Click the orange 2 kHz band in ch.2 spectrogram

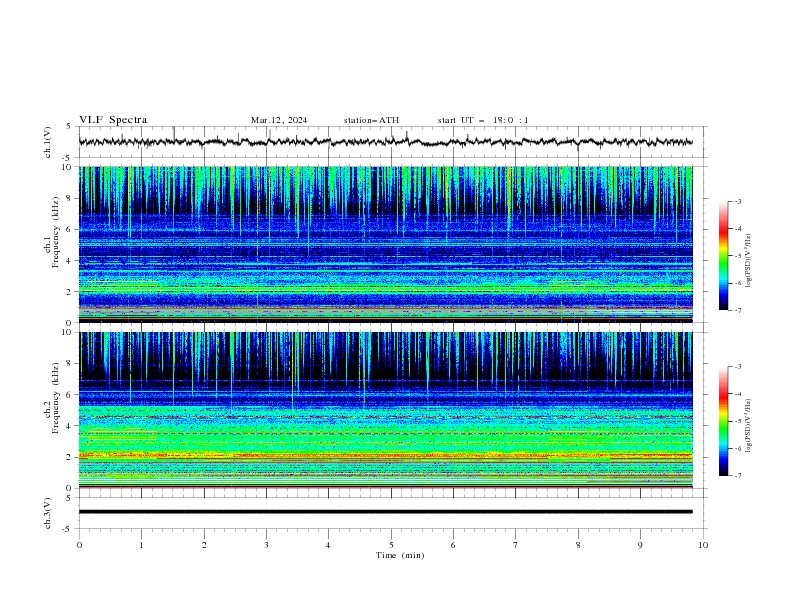(x=385, y=456)
